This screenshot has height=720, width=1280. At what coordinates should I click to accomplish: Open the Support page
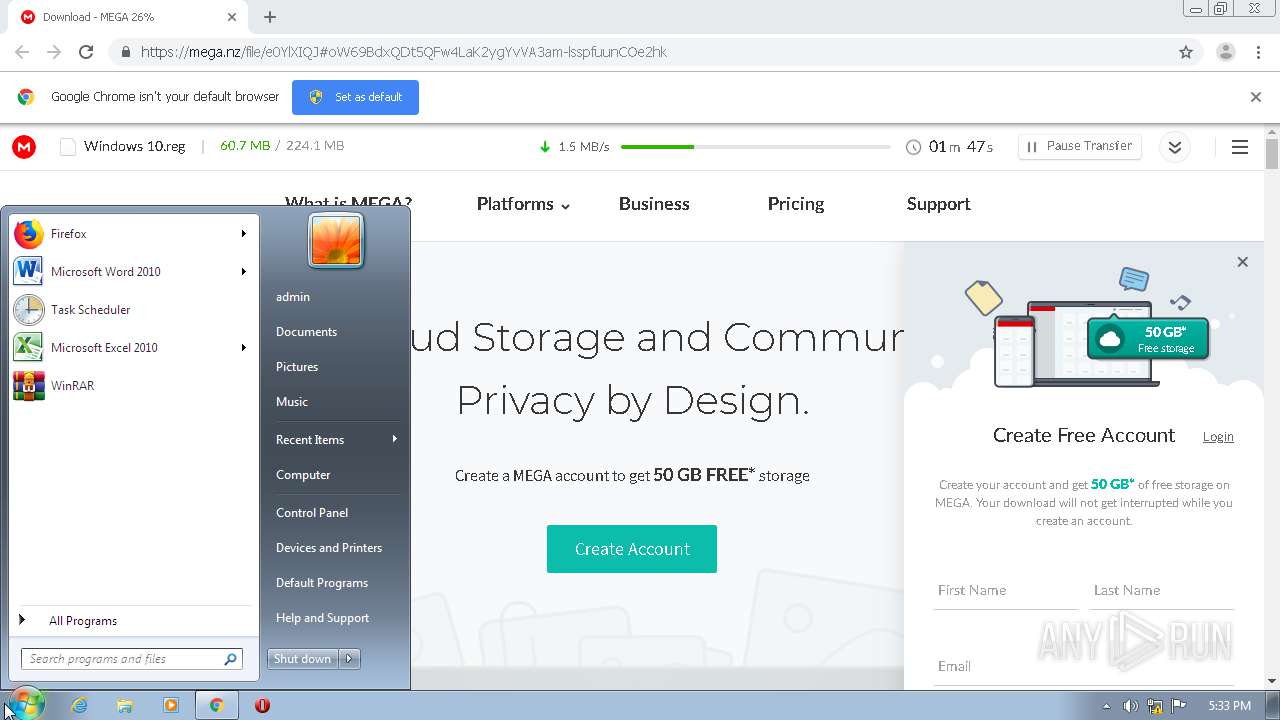[x=938, y=204]
